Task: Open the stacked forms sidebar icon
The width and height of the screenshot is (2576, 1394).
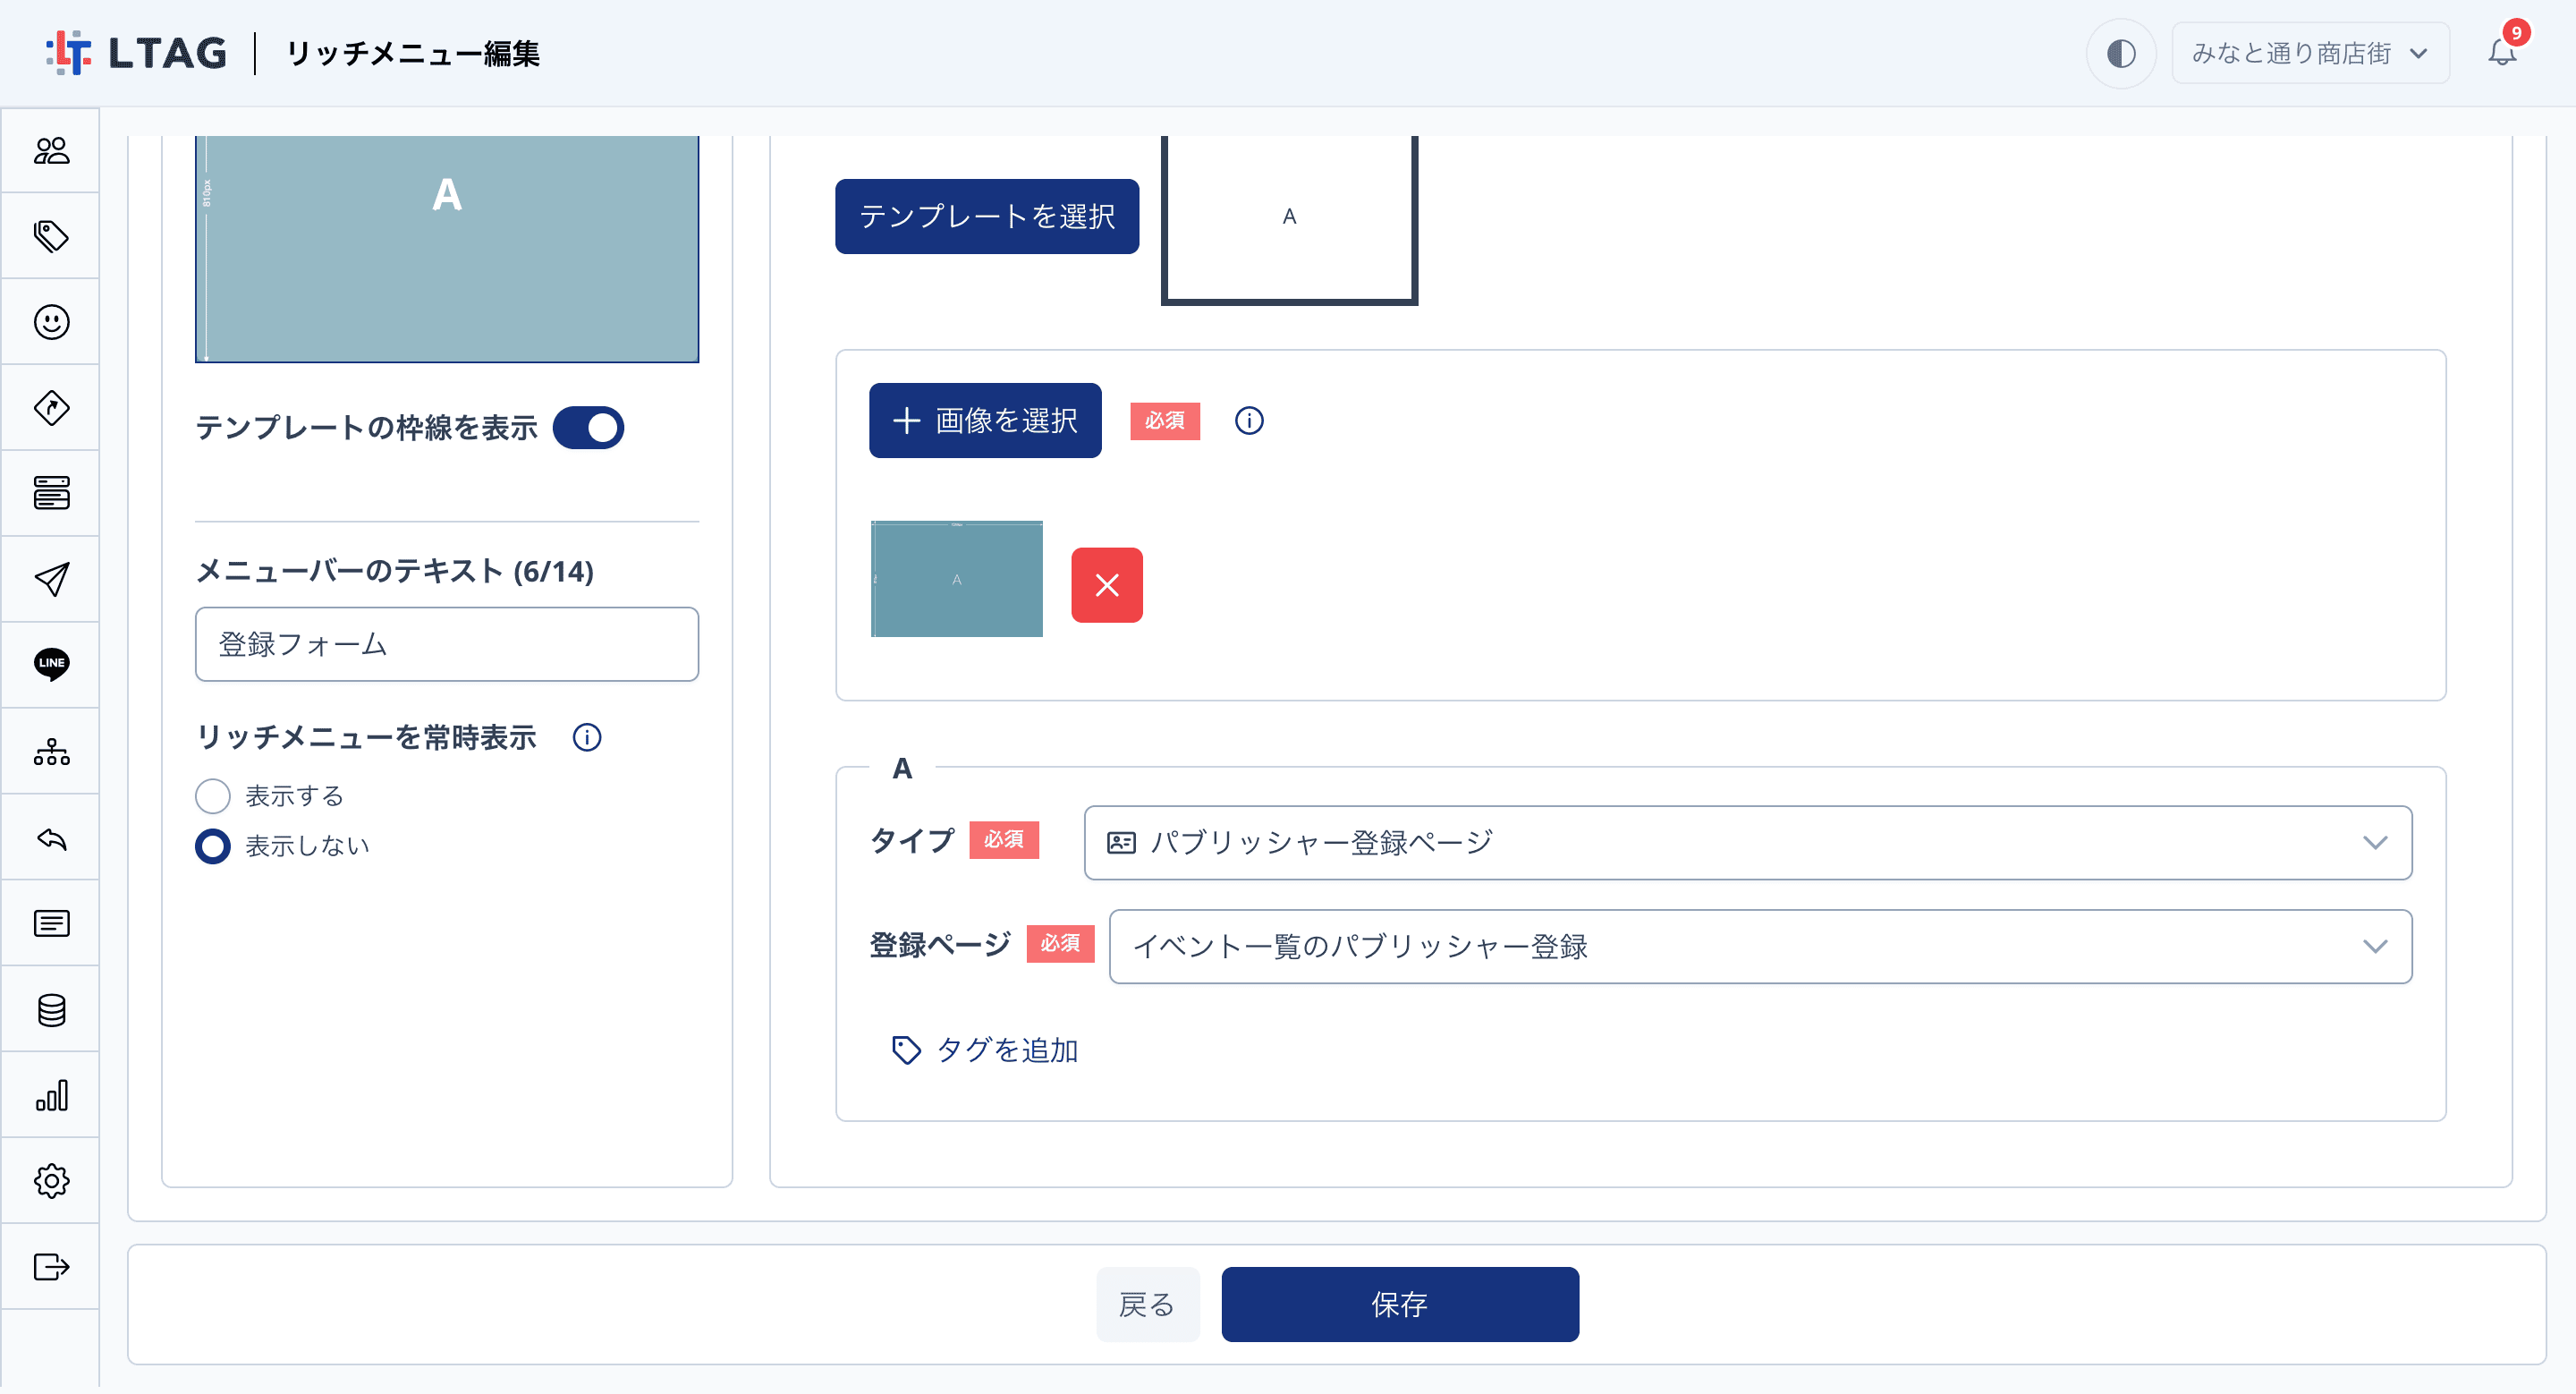Action: click(51, 494)
